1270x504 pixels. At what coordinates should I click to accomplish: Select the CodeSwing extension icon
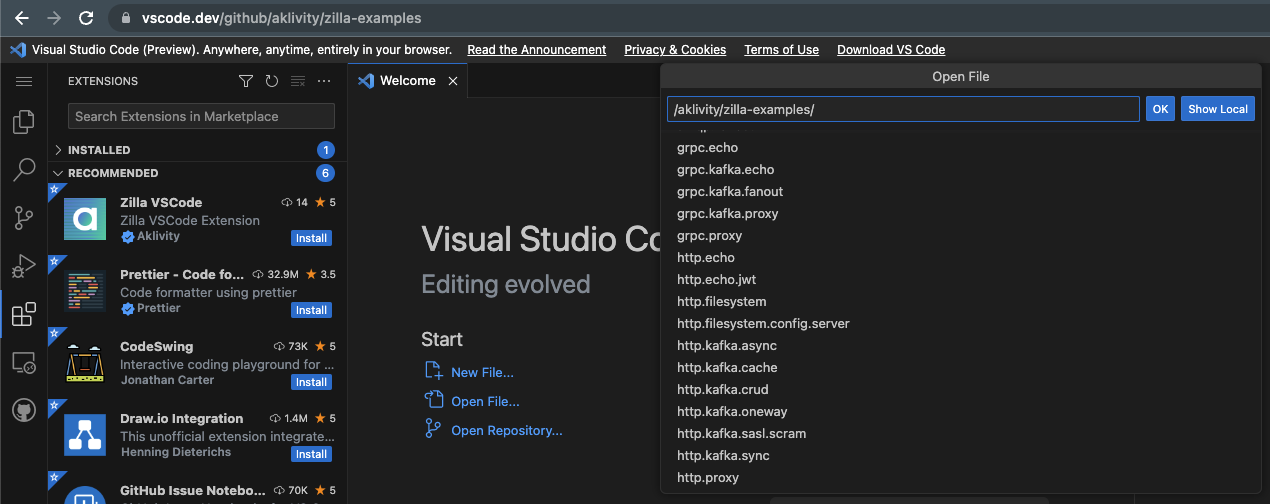[85, 362]
